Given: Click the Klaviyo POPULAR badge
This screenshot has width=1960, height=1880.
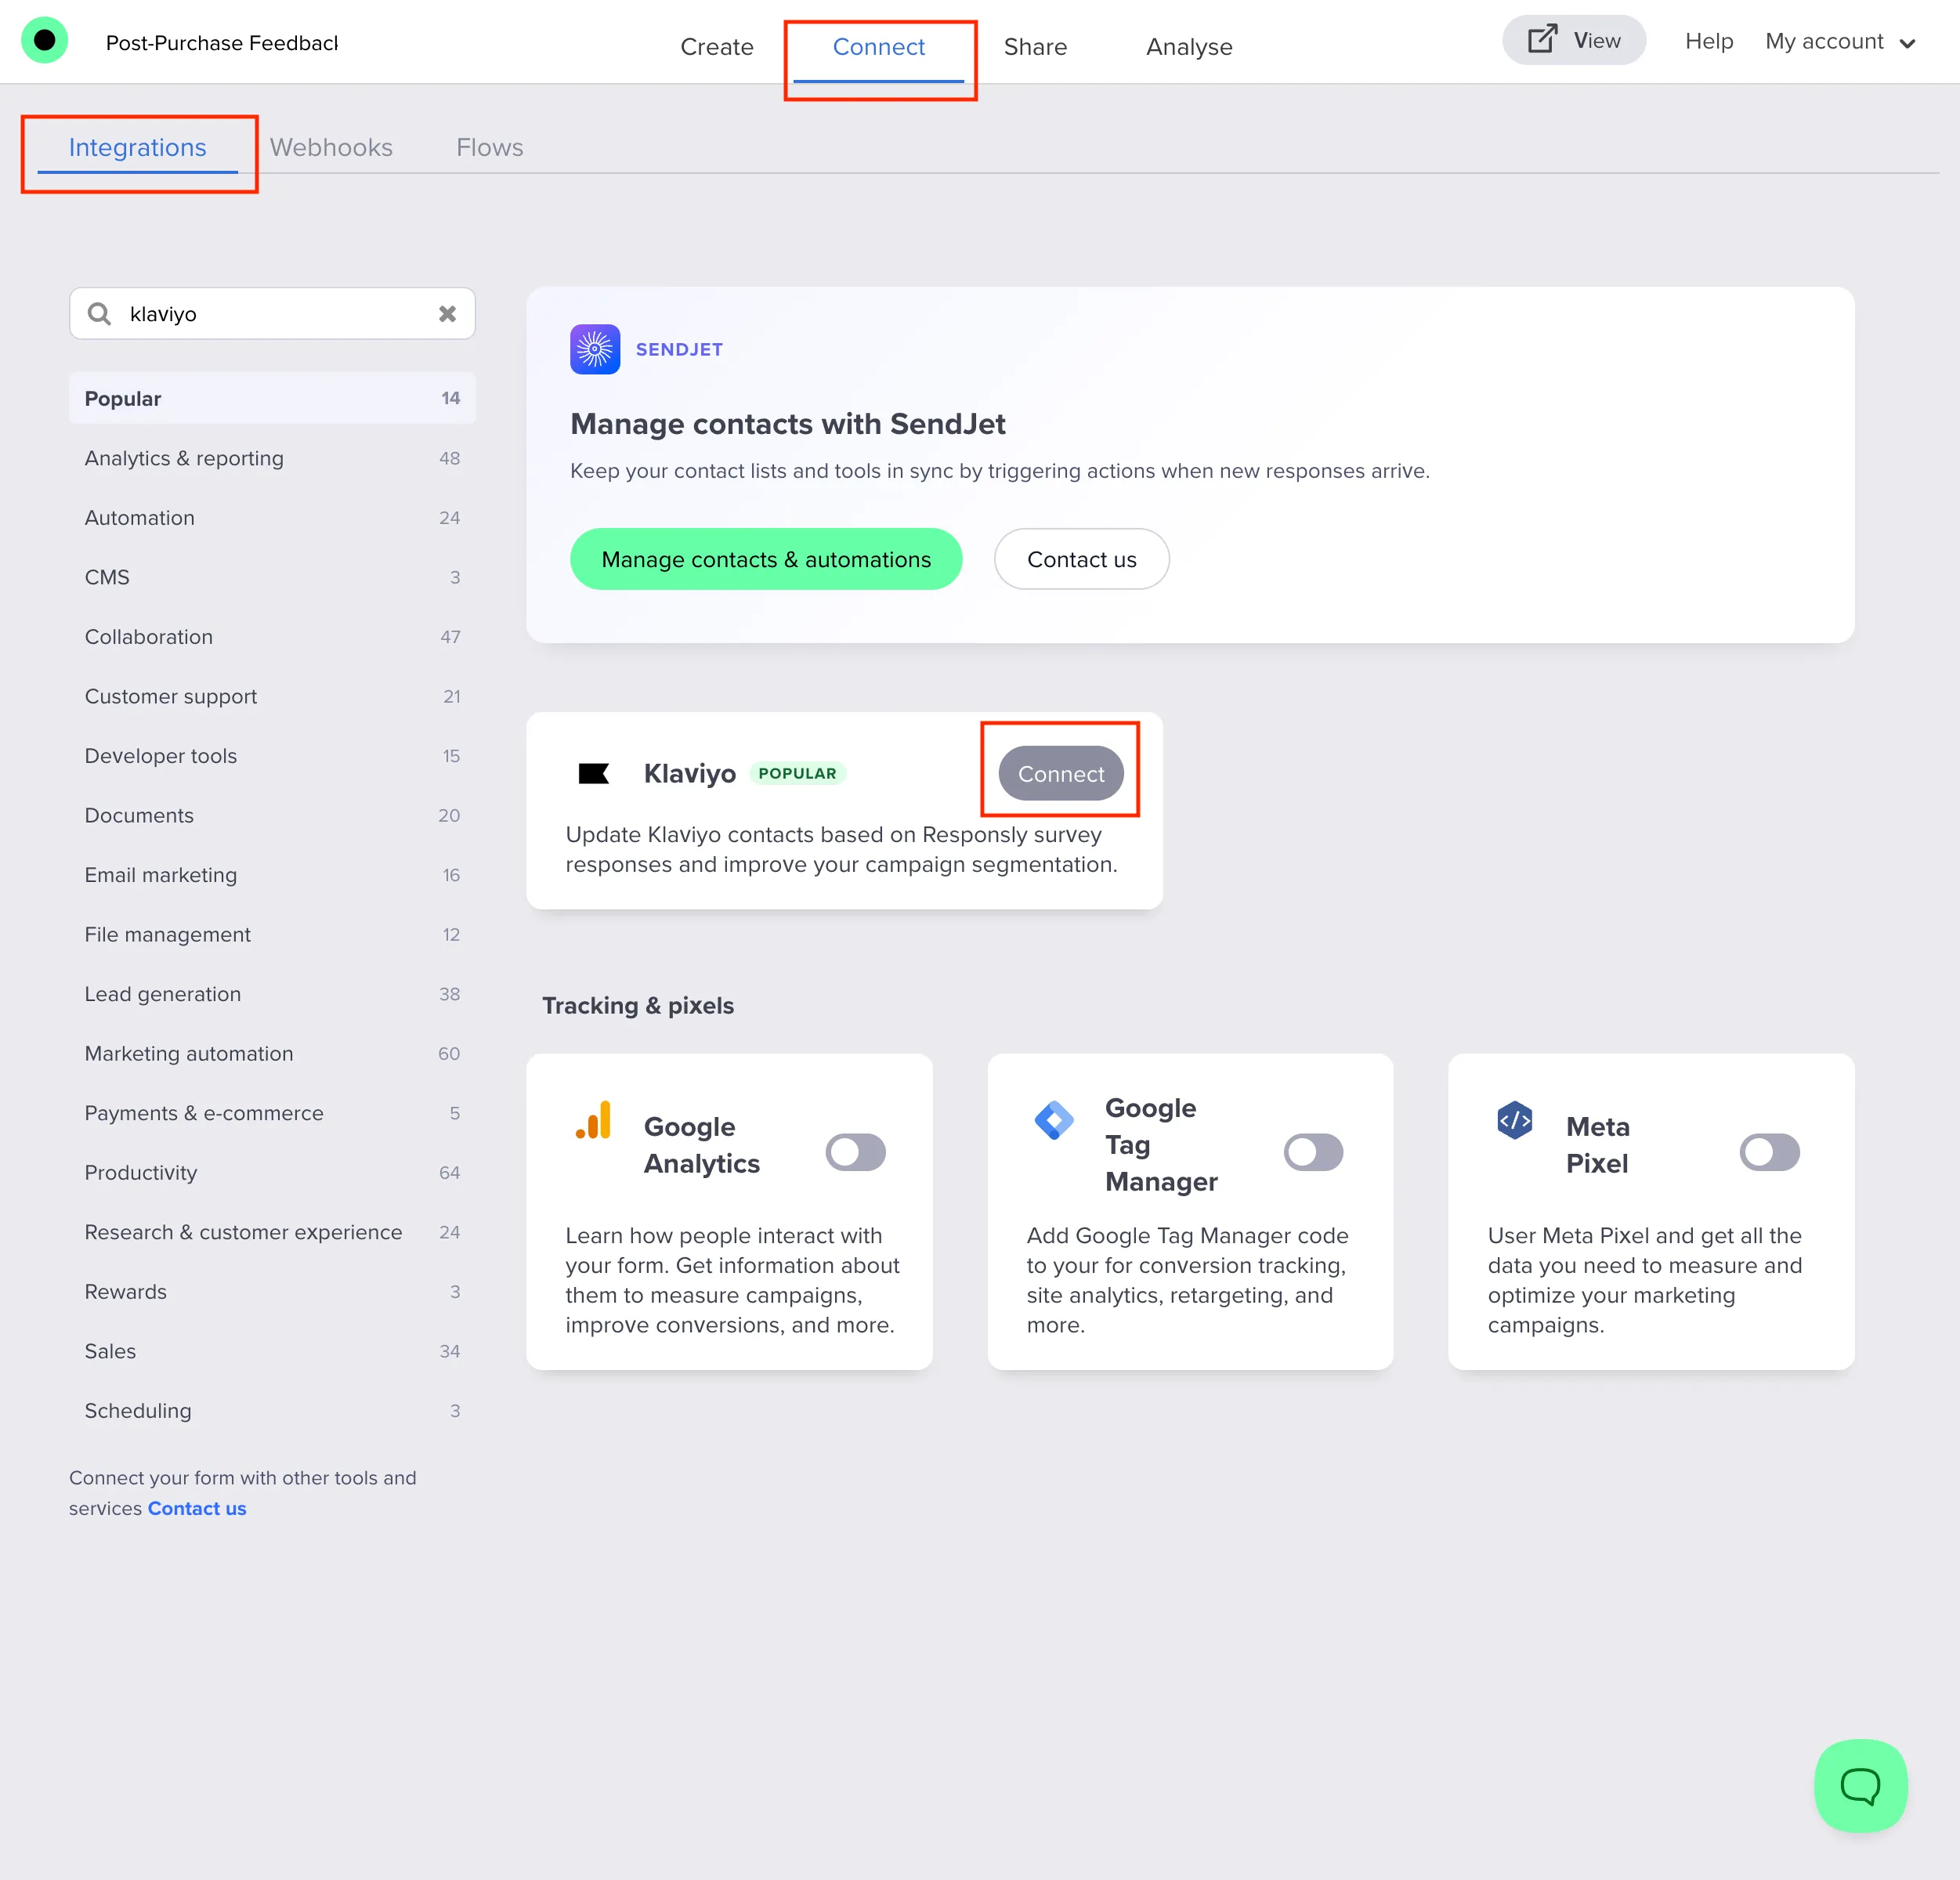Looking at the screenshot, I should pos(797,773).
